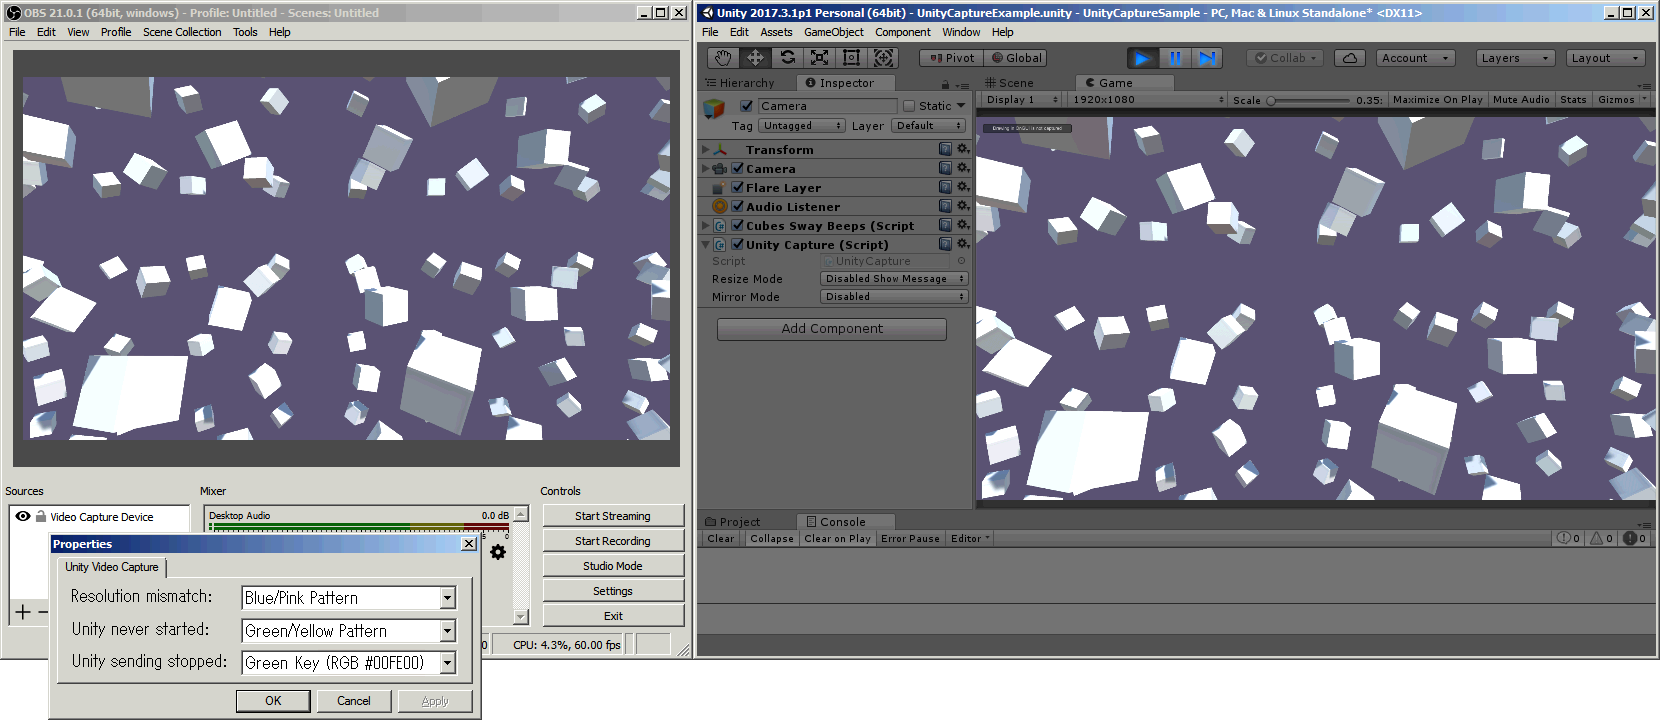The width and height of the screenshot is (1660, 720).
Task: Click the Pause button in Unity
Action: click(1175, 58)
